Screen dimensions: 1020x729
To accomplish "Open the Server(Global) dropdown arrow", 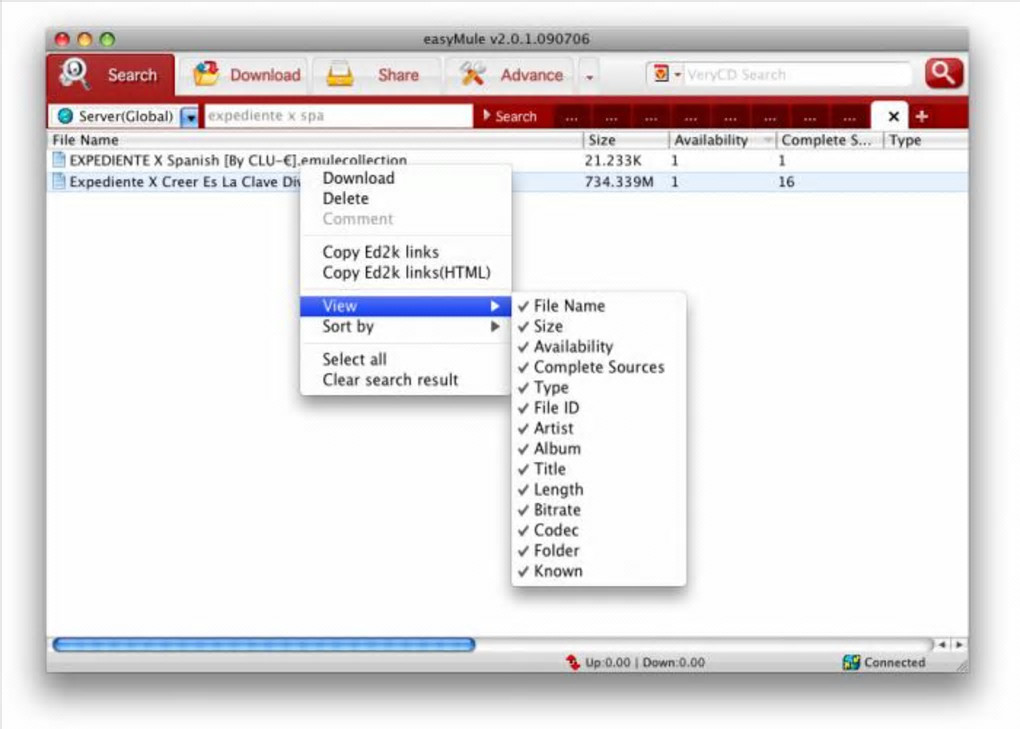I will [x=189, y=117].
